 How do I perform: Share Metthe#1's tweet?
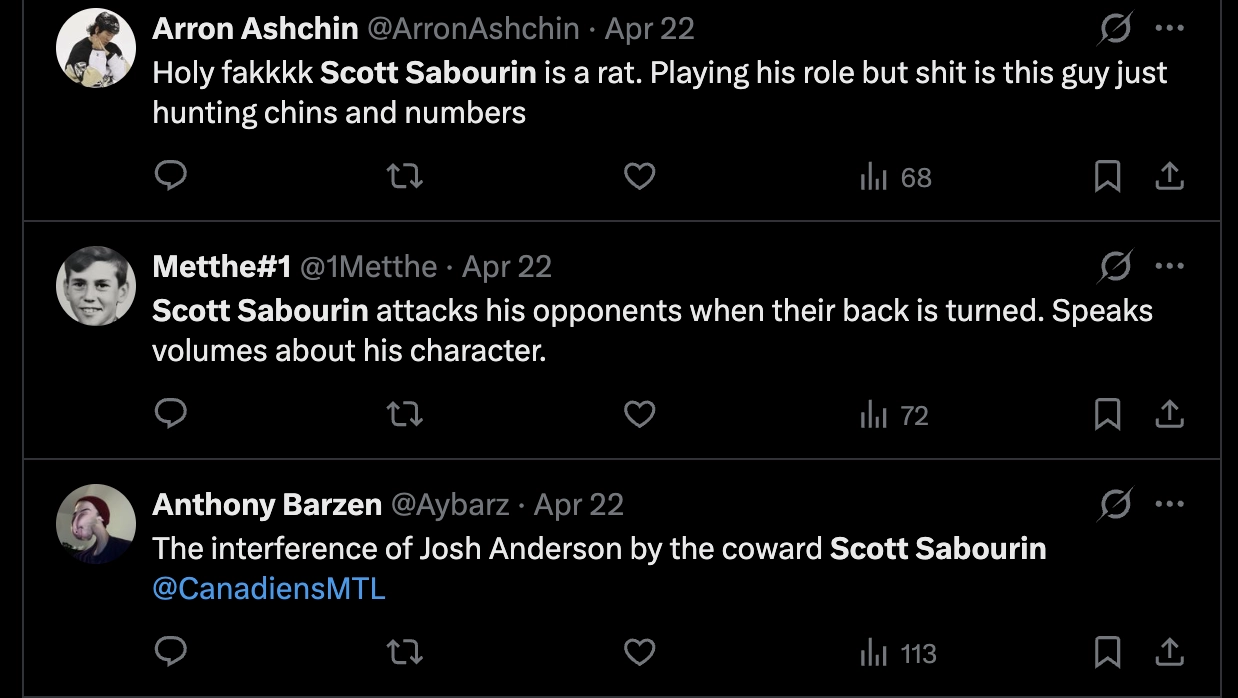[x=1169, y=414]
